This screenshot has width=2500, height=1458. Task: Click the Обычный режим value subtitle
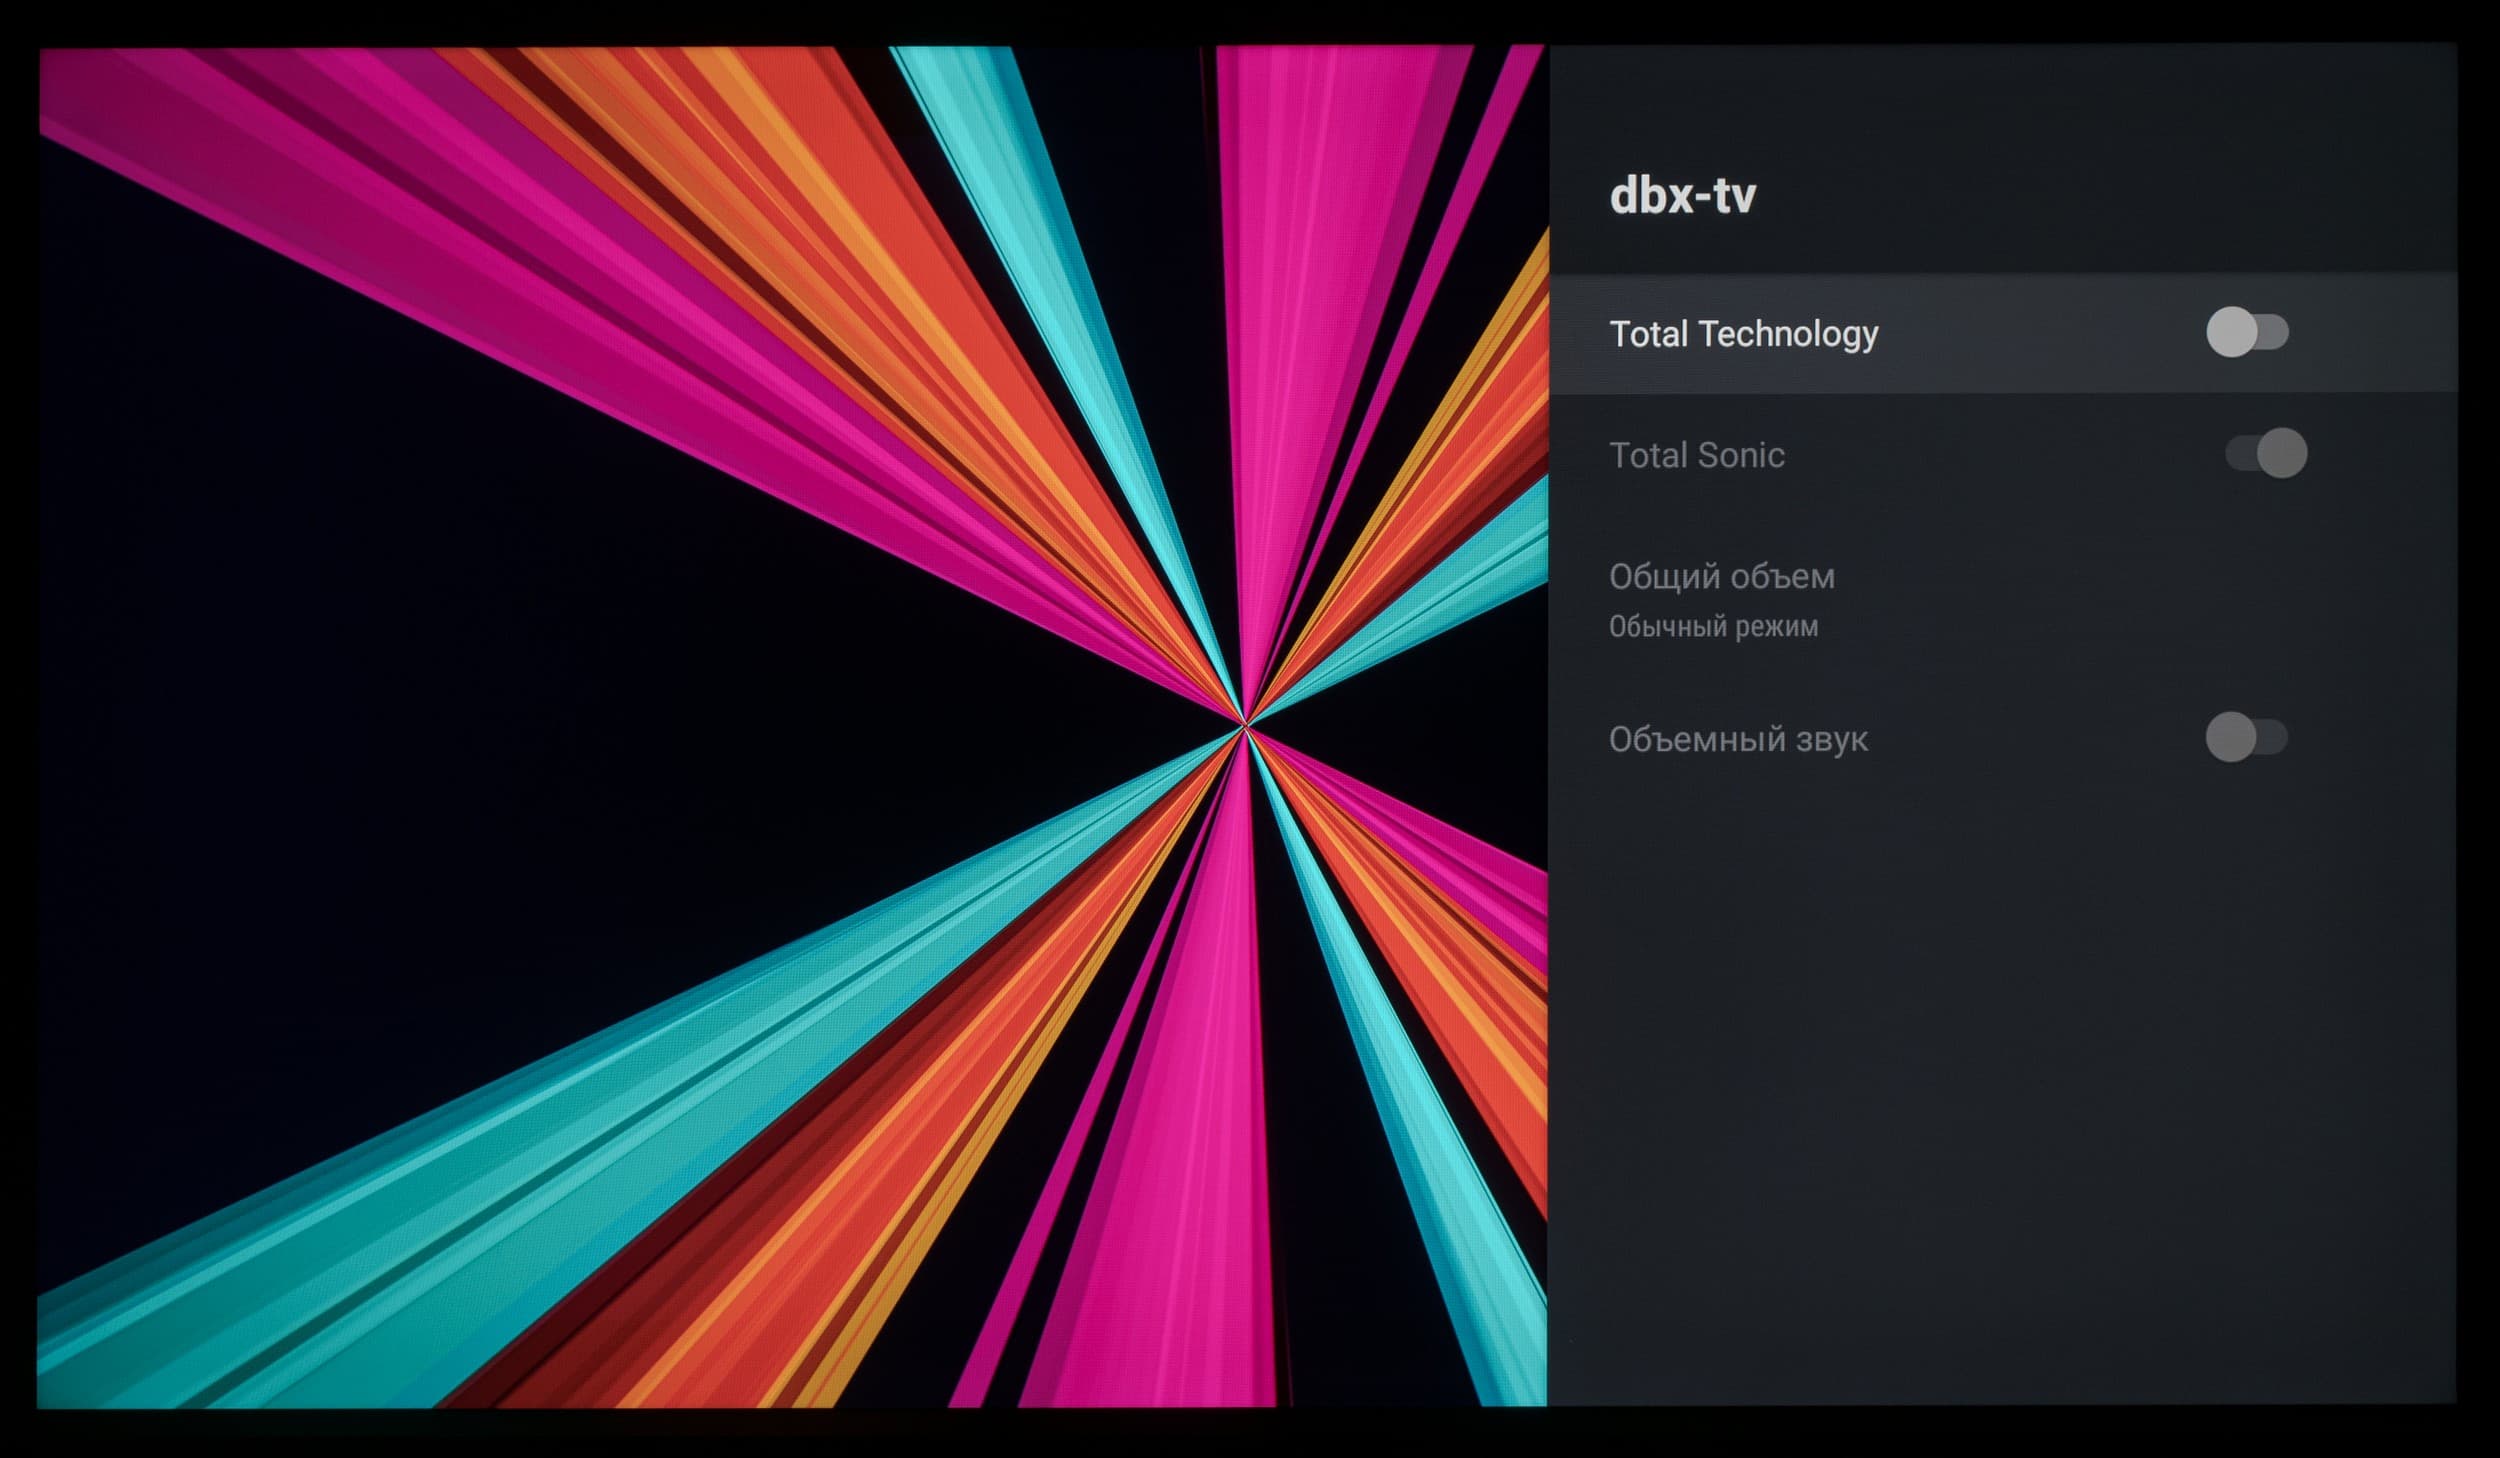coord(1713,627)
